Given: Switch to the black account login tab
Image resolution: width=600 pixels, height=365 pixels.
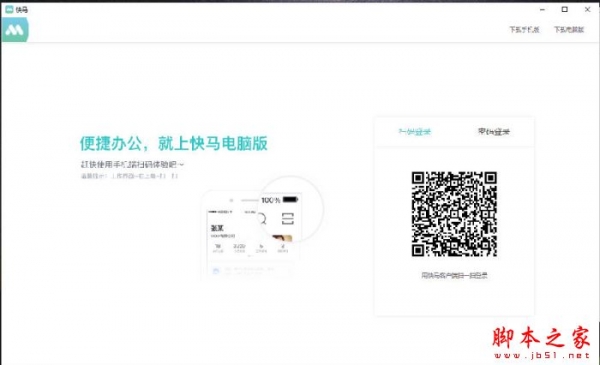Looking at the screenshot, I should pyautogui.click(x=494, y=132).
